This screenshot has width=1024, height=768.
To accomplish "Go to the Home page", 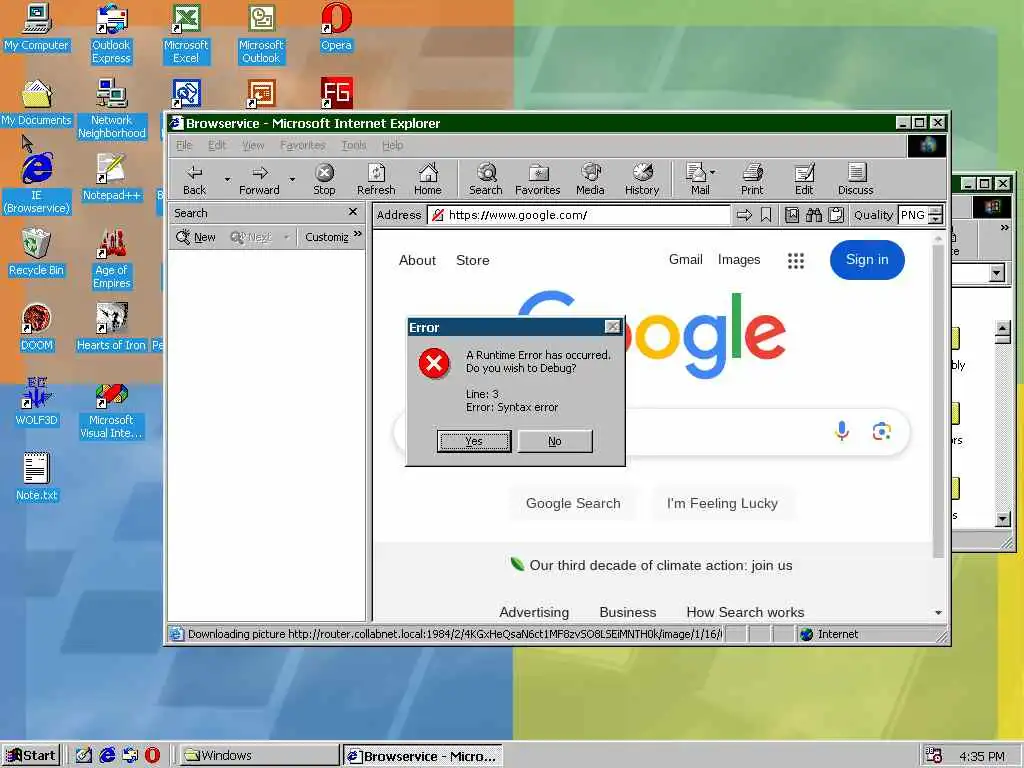I will point(428,180).
